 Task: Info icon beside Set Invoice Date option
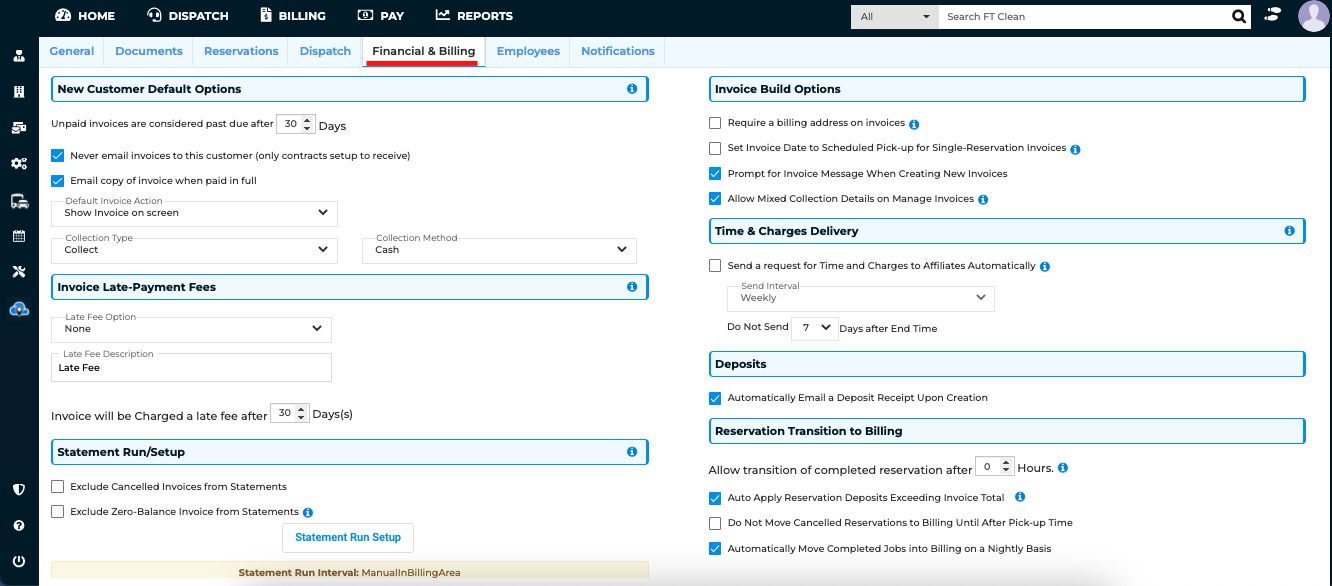tap(1075, 149)
